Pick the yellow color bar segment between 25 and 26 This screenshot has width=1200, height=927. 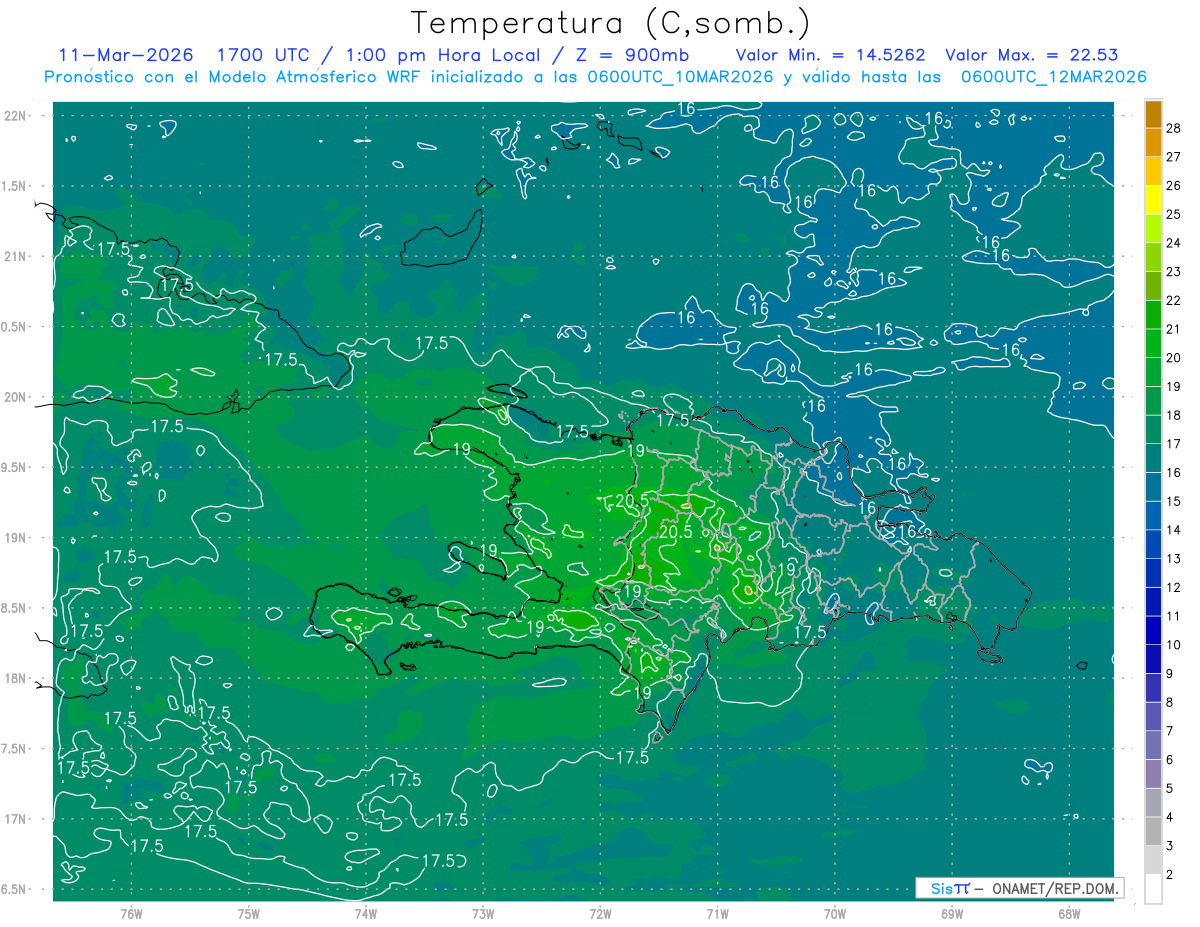1154,200
